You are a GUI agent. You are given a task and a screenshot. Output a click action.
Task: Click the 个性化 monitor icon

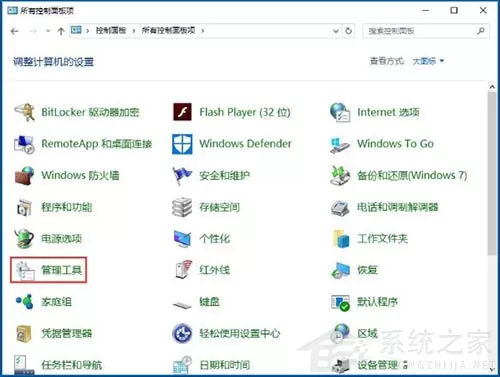point(182,239)
